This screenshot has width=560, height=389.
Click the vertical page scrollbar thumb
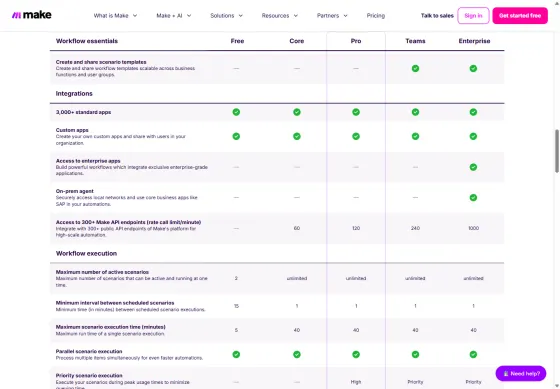click(556, 151)
